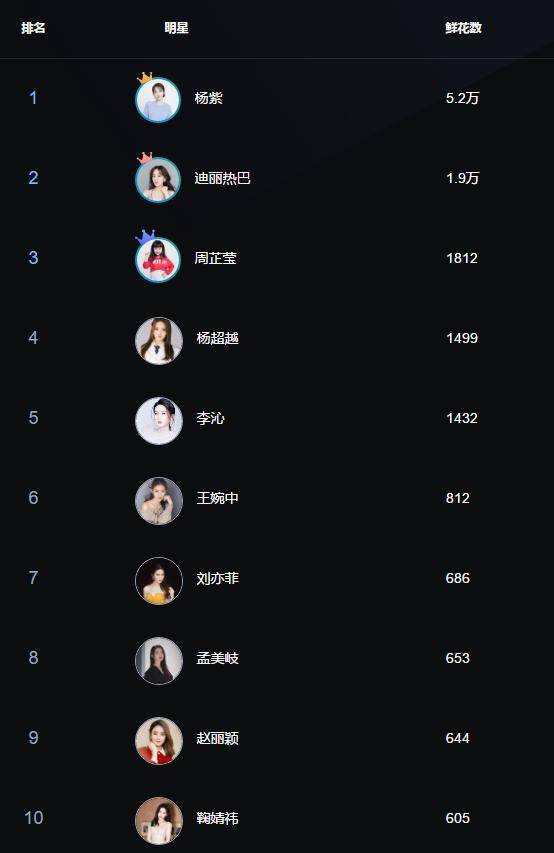
Task: Select 周芷莹's avatar with blue crown
Action: [x=158, y=259]
